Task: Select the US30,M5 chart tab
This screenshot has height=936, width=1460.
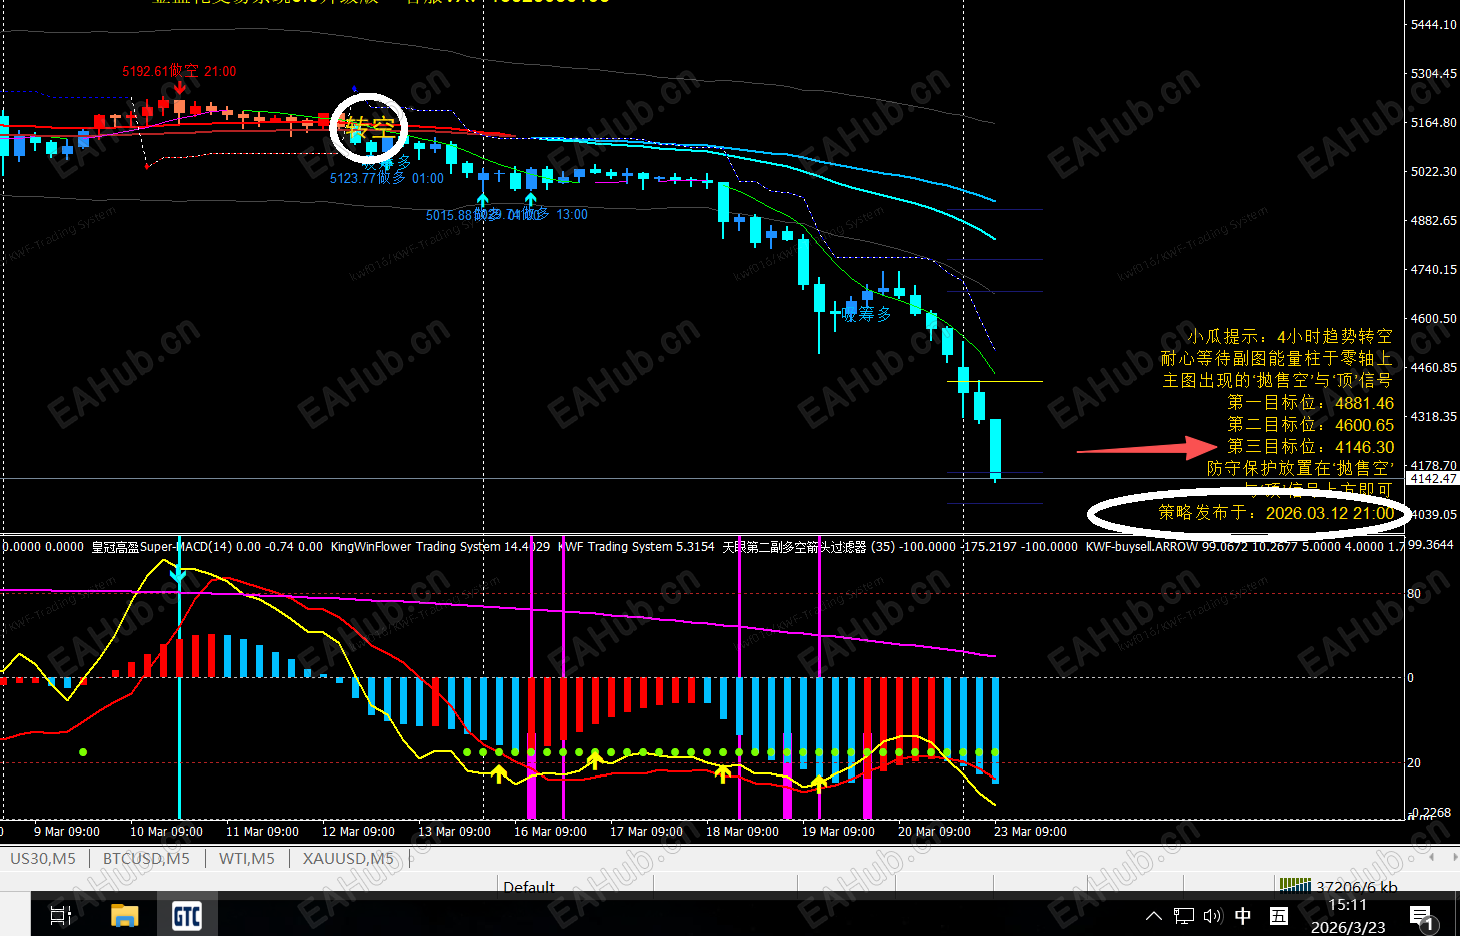Action: 43,859
